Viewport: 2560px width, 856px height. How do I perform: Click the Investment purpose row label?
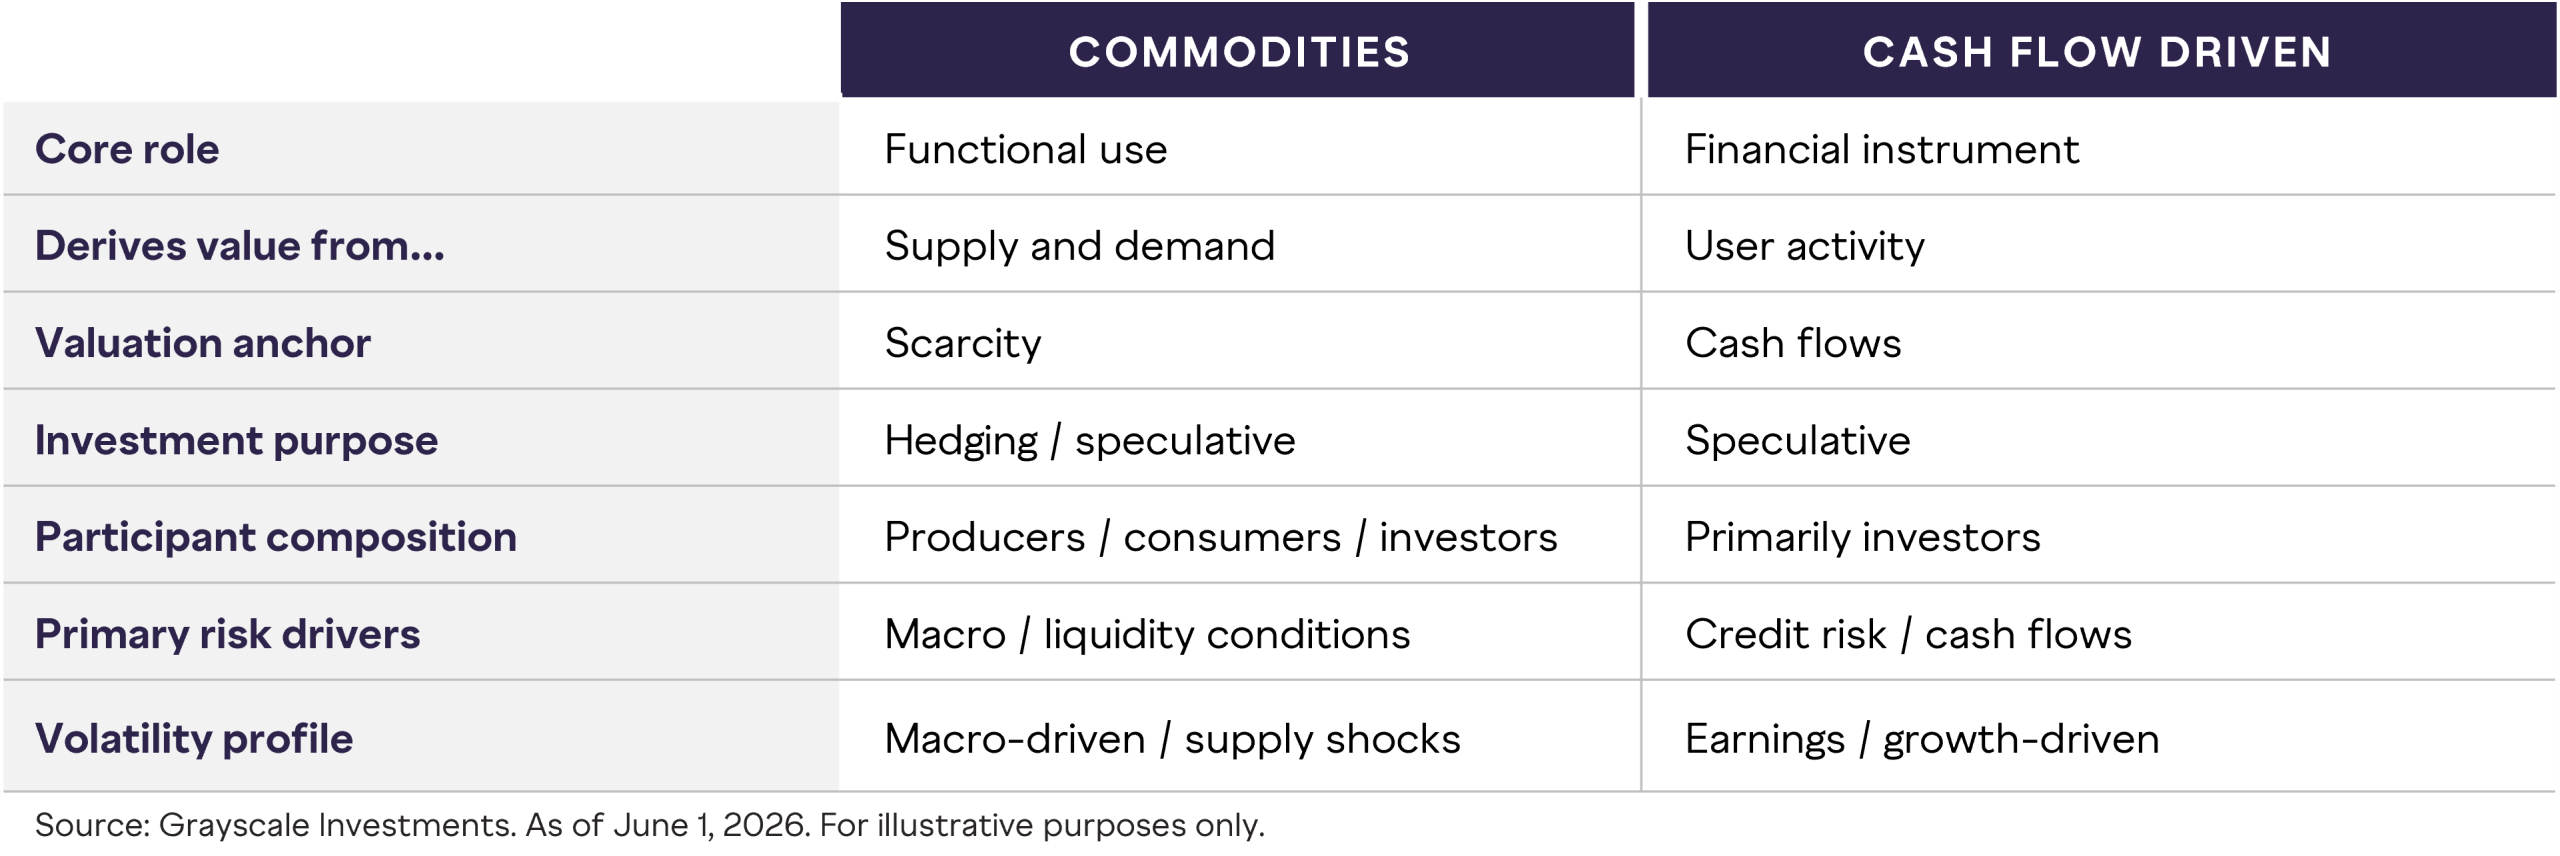pos(236,441)
